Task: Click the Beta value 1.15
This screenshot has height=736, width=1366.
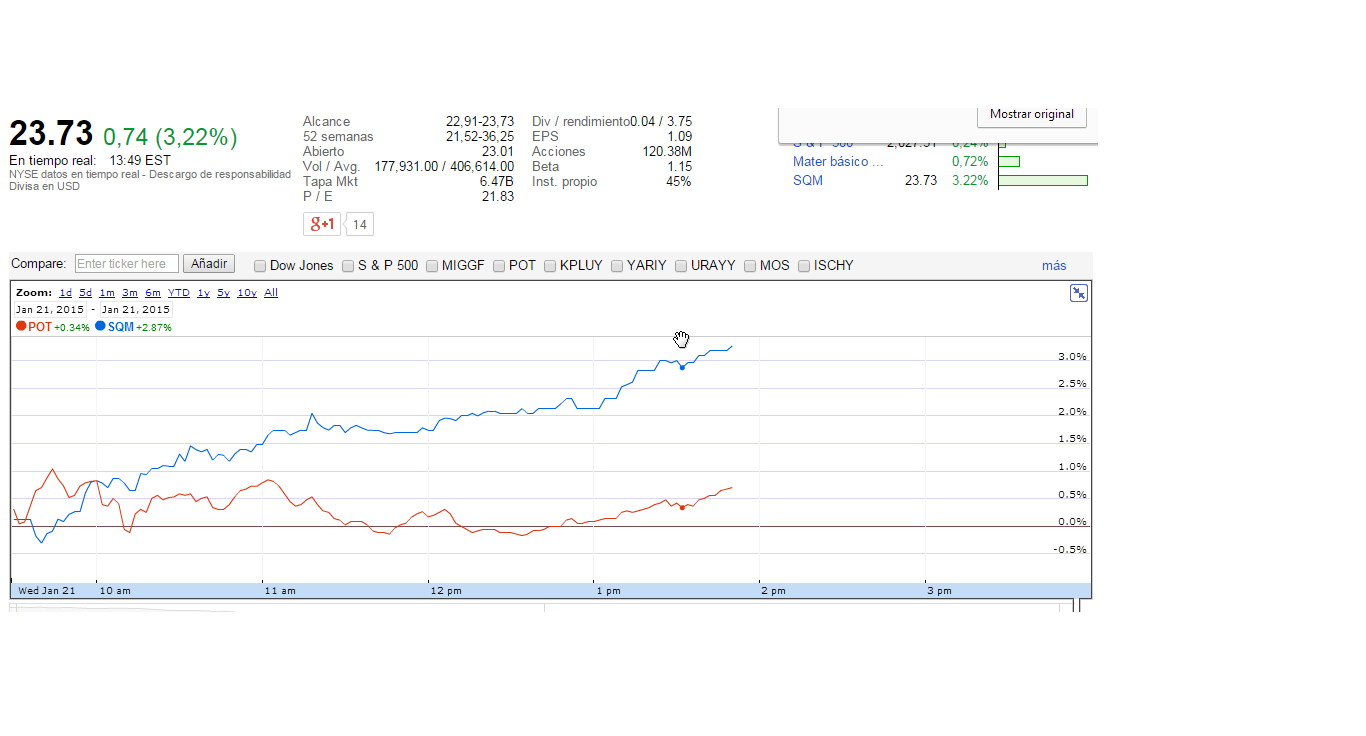Action: click(679, 167)
